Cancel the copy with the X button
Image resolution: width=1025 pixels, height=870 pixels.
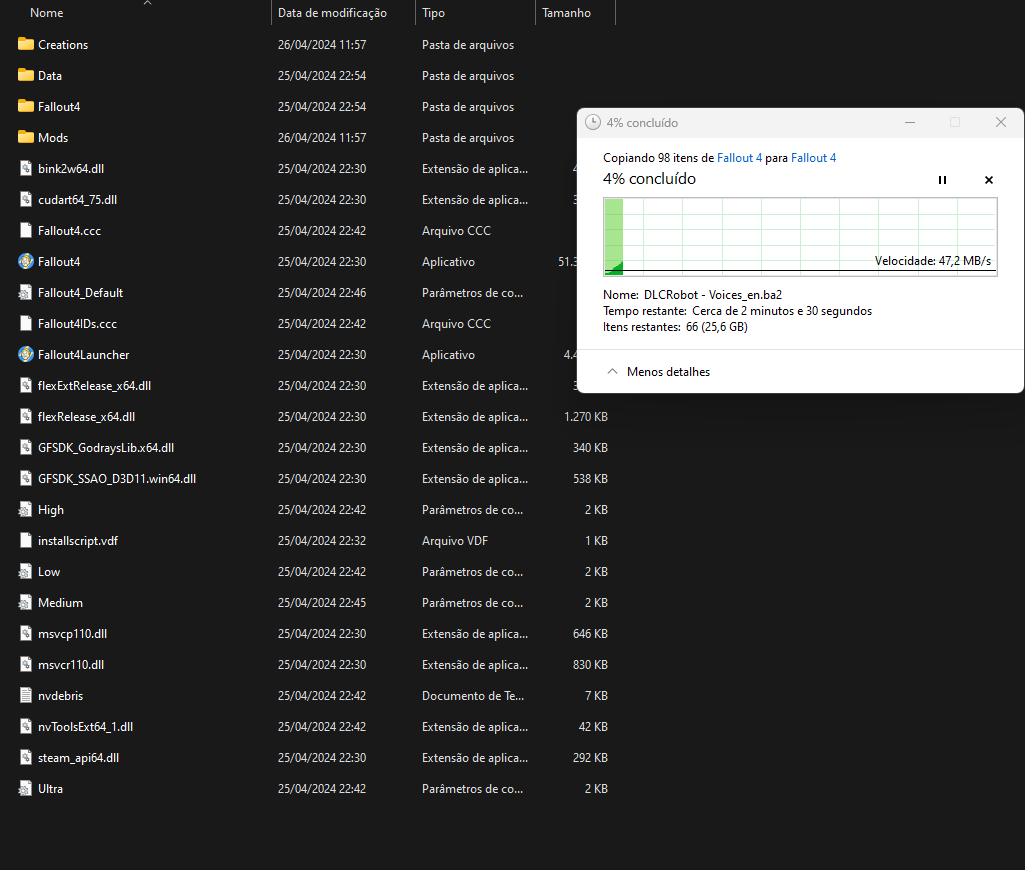(x=988, y=180)
